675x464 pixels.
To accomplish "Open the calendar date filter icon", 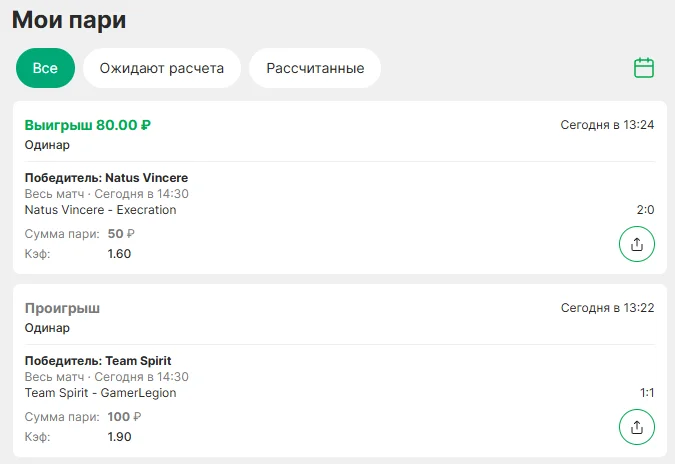I will (x=644, y=68).
